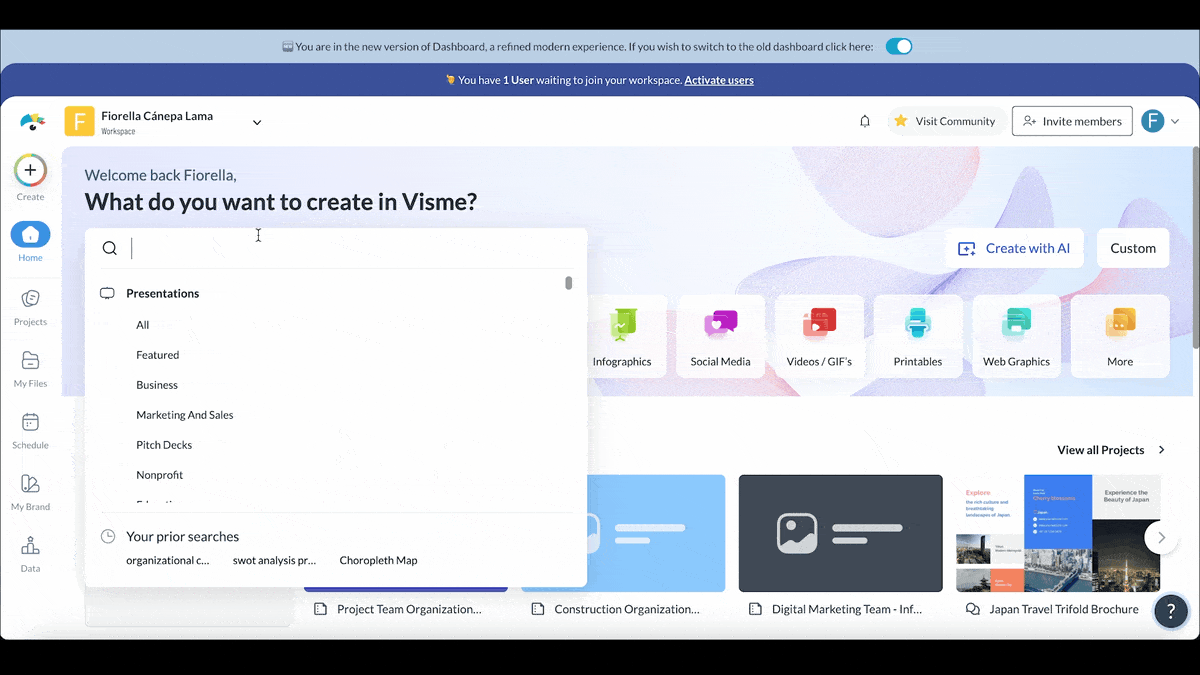
Task: Open the Projects section in sidebar
Action: tap(30, 299)
